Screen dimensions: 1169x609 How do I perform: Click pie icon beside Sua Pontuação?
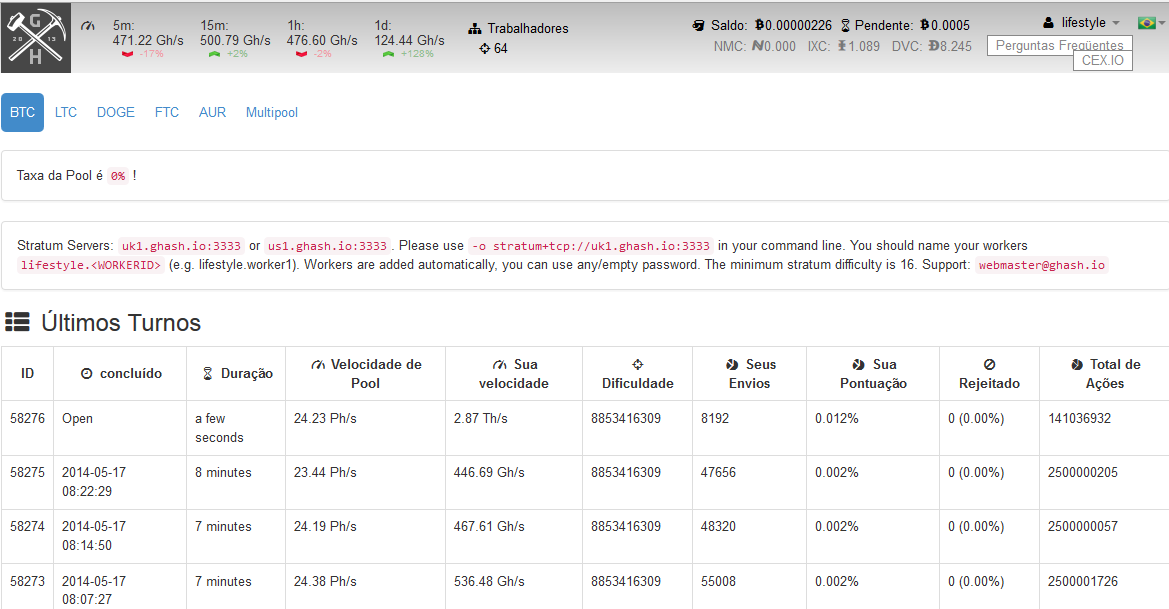click(859, 365)
